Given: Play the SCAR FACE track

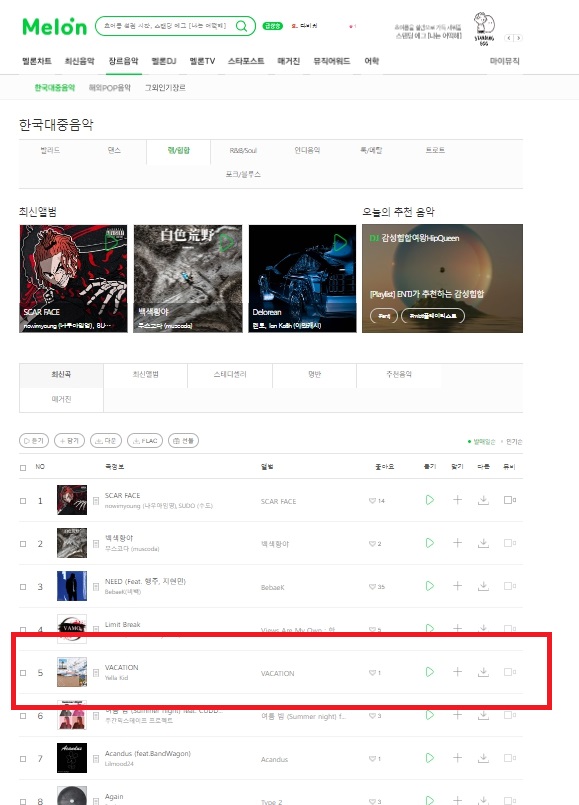Looking at the screenshot, I should click(430, 500).
